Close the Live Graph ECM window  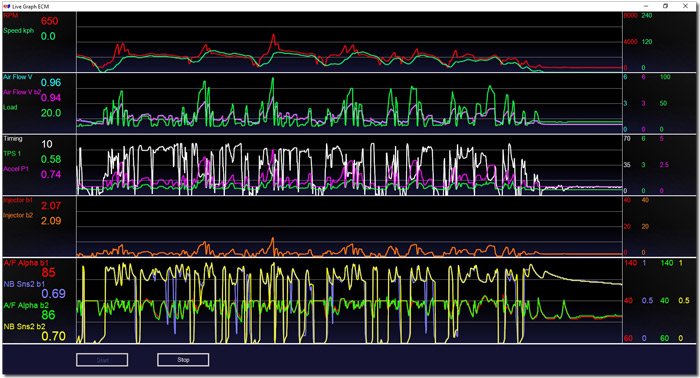tap(685, 6)
